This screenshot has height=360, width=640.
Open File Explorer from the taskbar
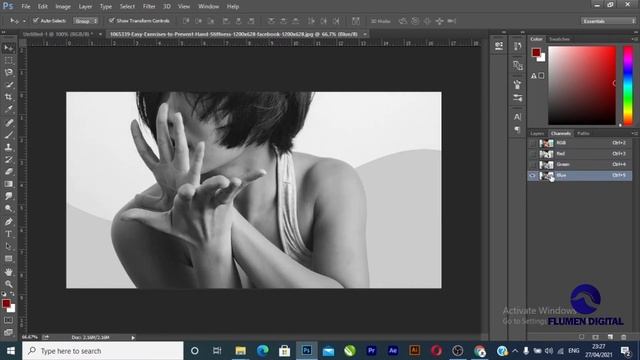click(x=240, y=351)
